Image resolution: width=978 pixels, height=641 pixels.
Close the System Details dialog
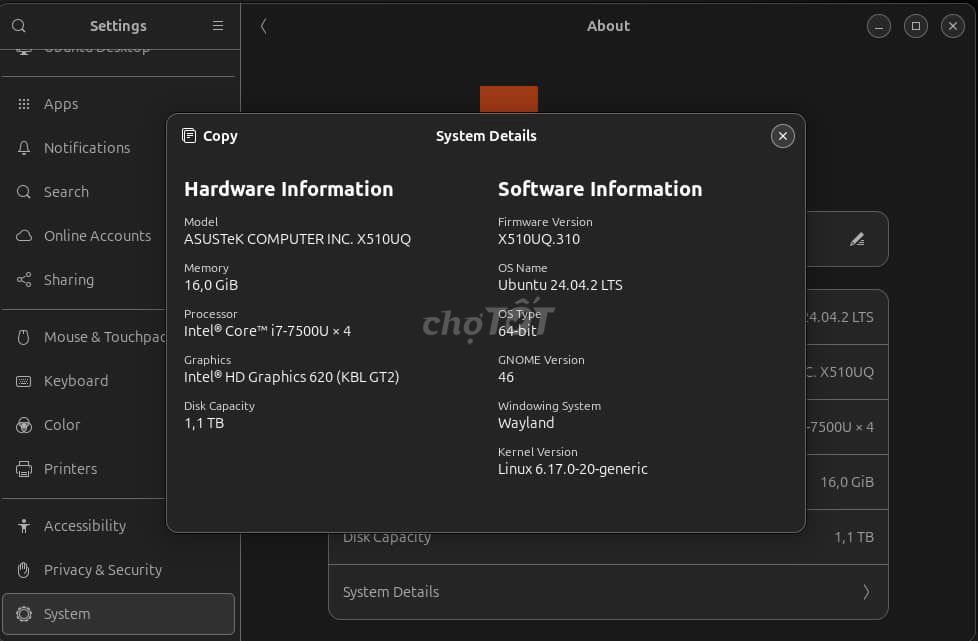click(x=783, y=136)
